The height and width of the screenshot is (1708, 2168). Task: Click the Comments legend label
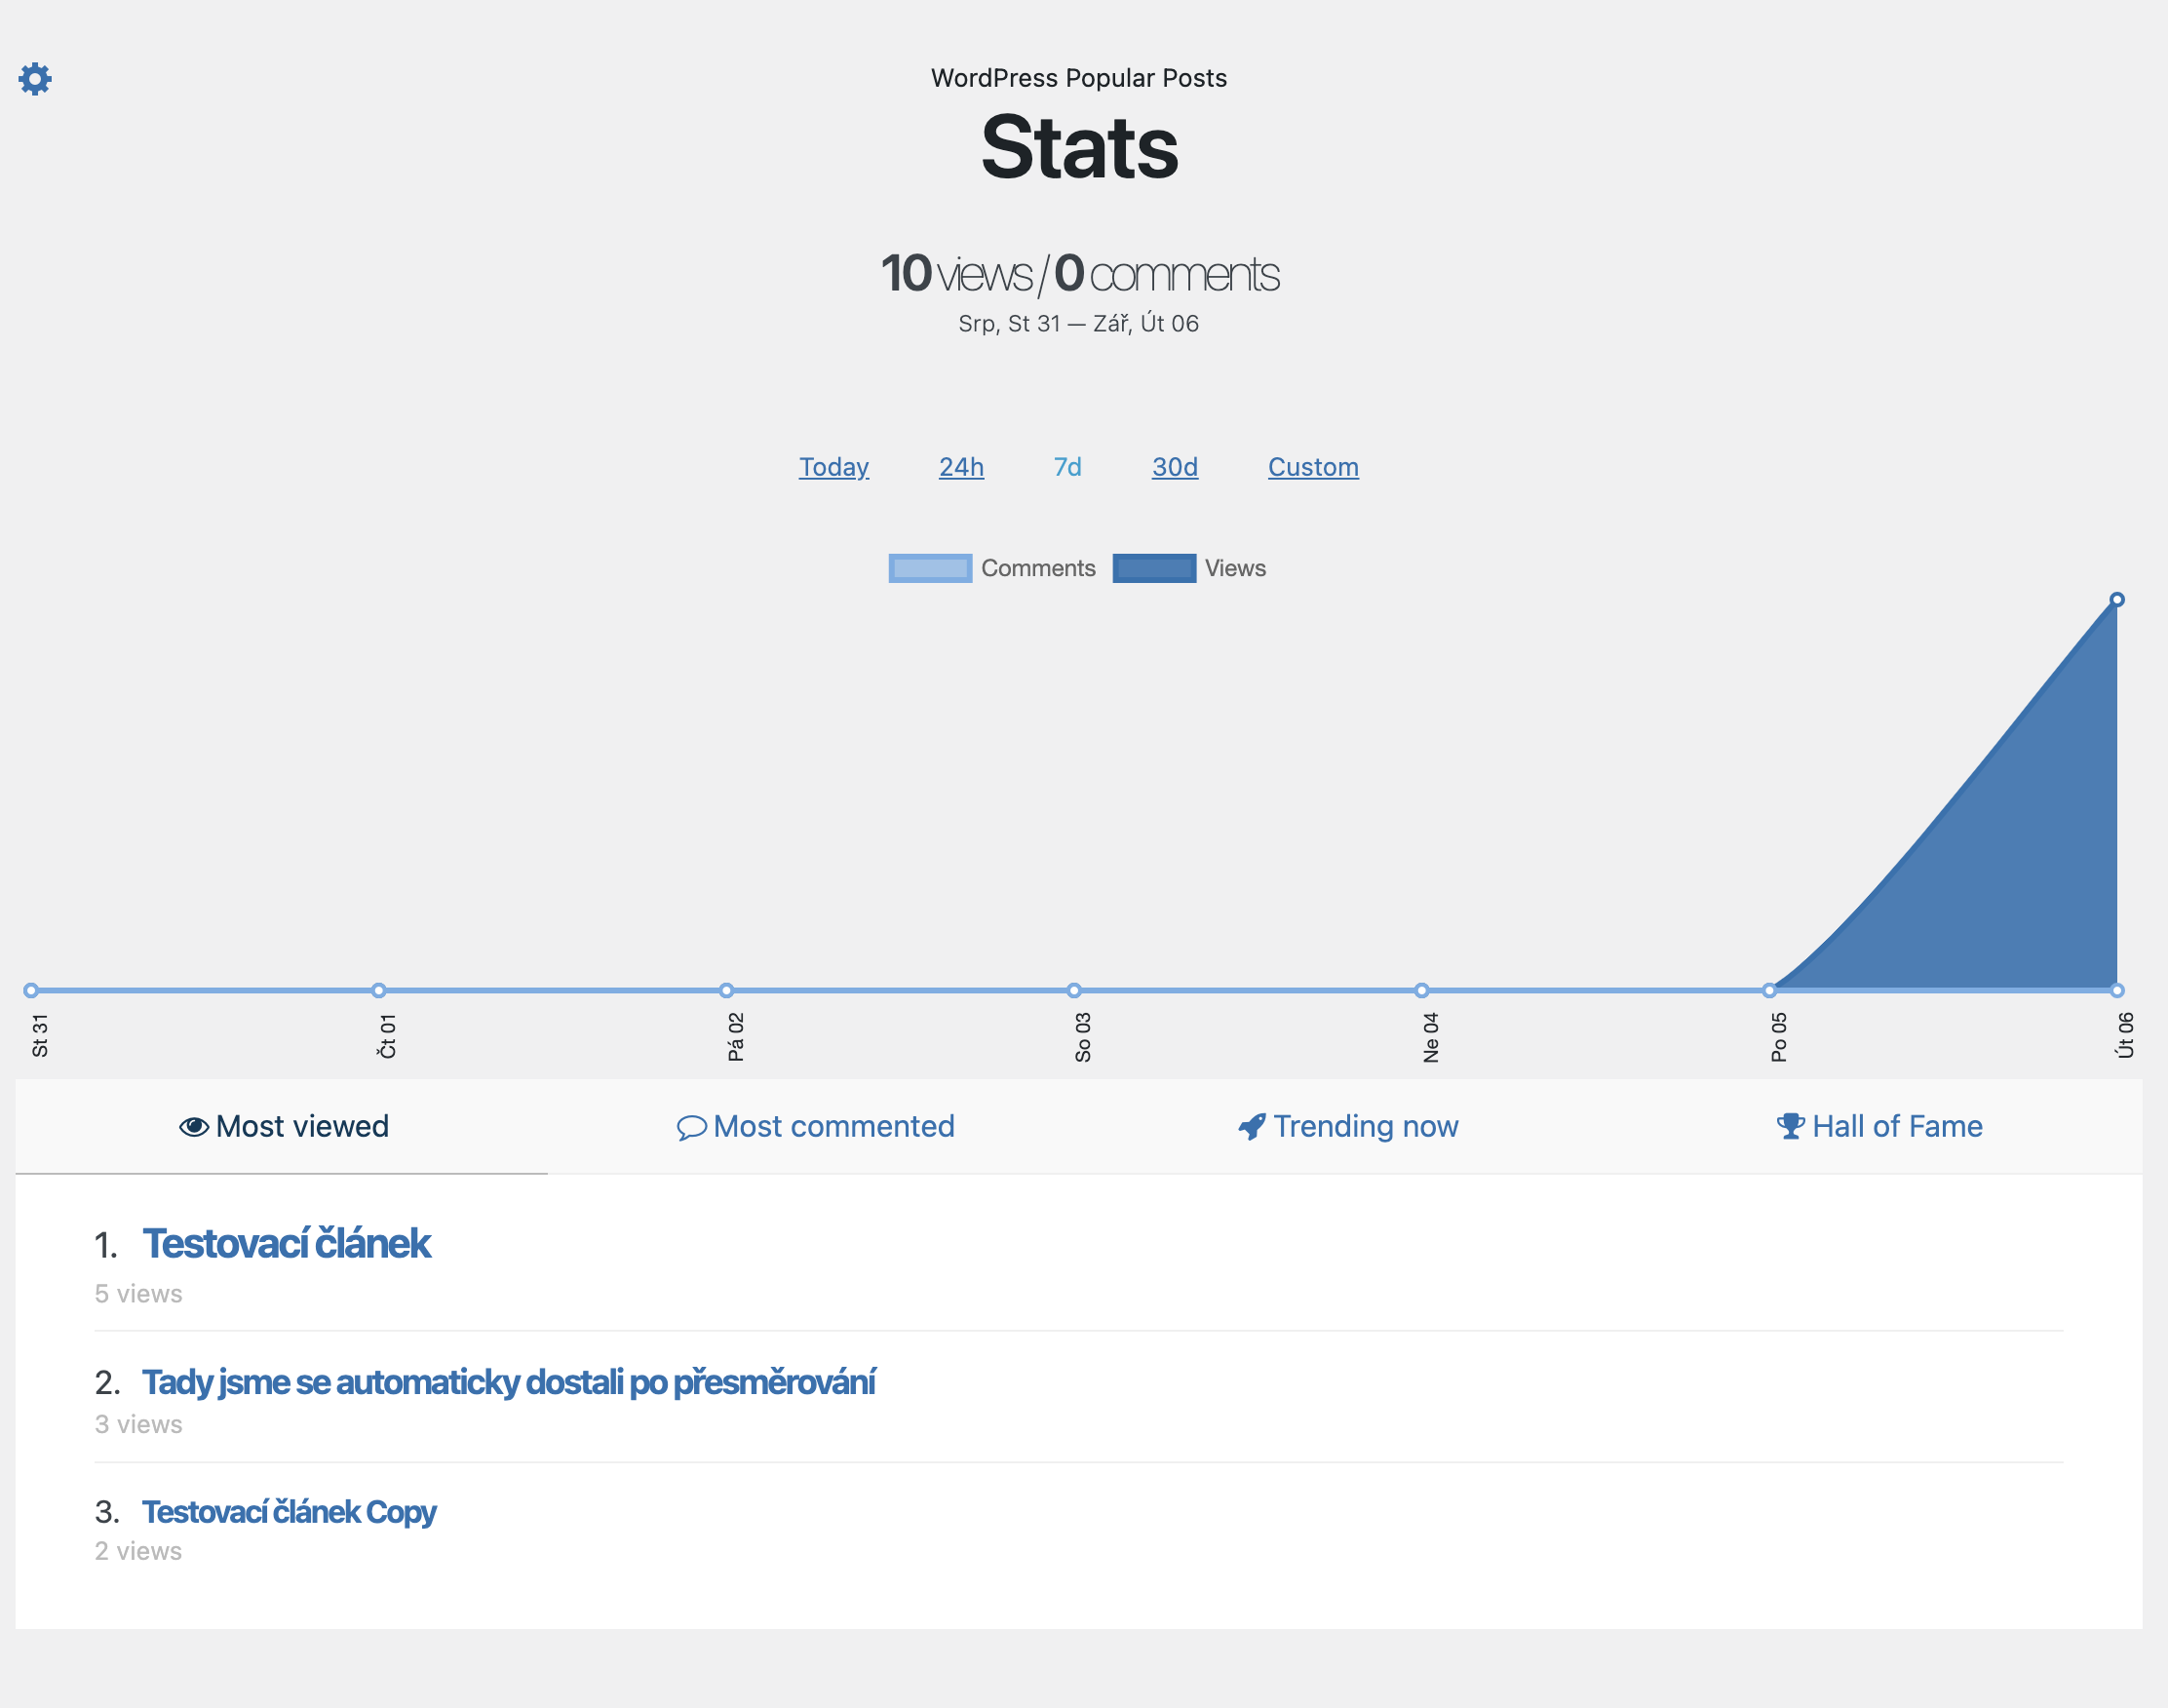[1038, 568]
